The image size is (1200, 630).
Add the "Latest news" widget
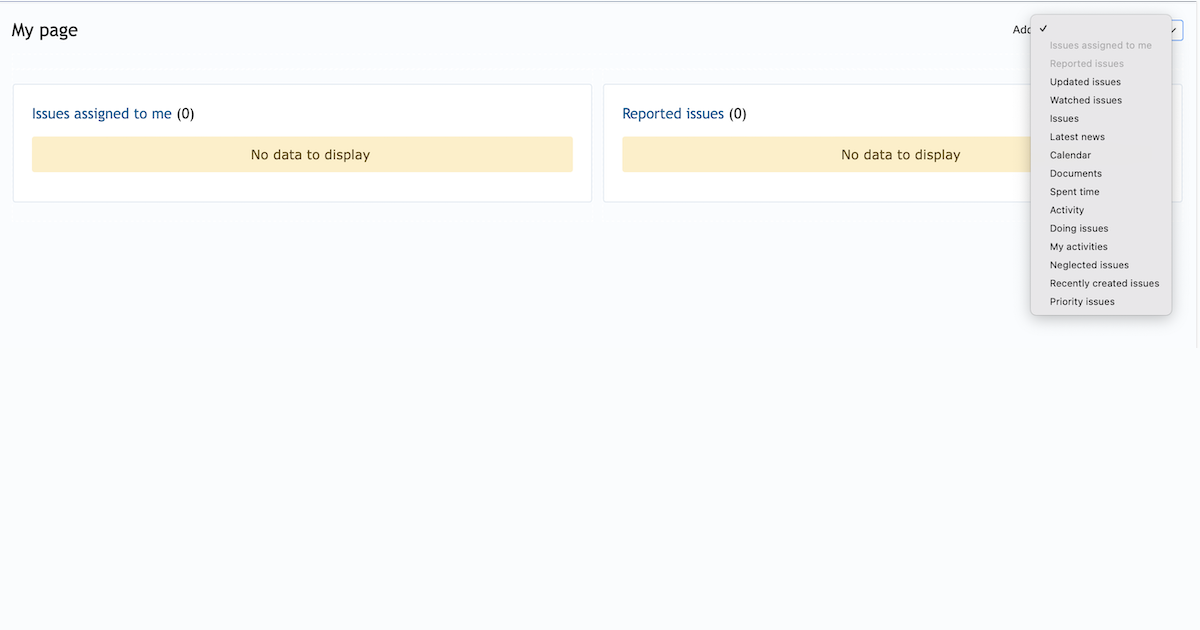click(x=1077, y=136)
